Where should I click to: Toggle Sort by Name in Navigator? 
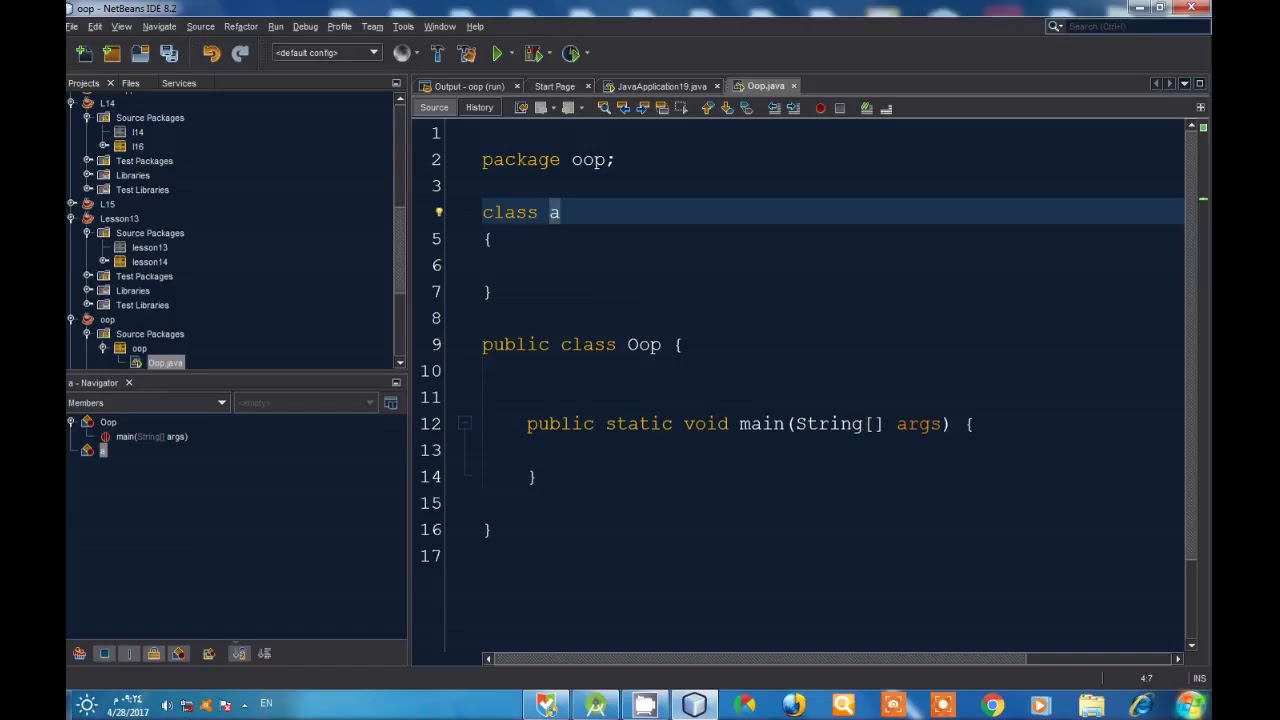pyautogui.click(x=239, y=654)
